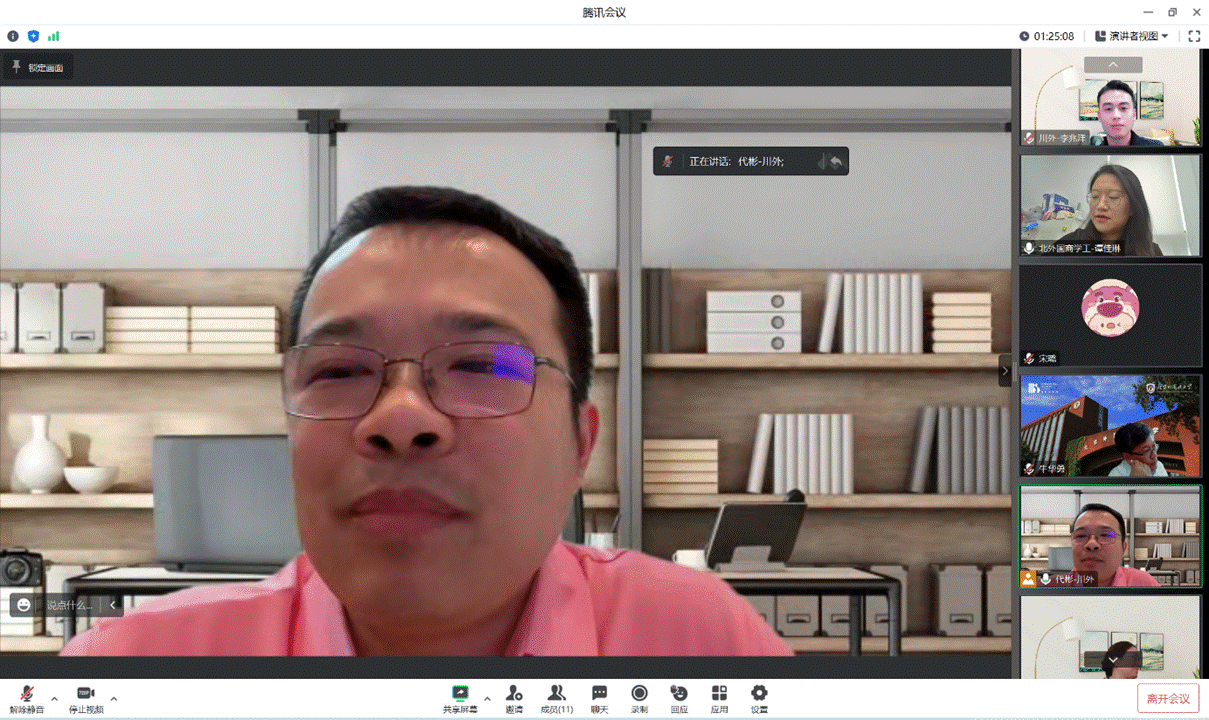Start screen sharing (共享屏幕)
Image resolution: width=1209 pixels, height=720 pixels.
click(x=460, y=699)
